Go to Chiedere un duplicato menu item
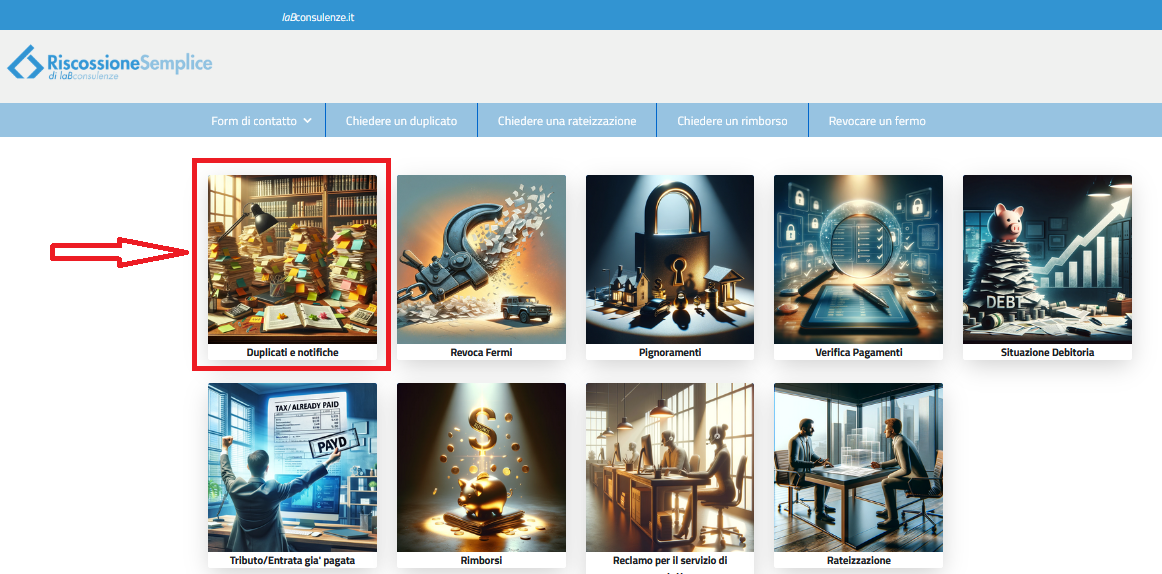The image size is (1162, 574). pyautogui.click(x=401, y=121)
